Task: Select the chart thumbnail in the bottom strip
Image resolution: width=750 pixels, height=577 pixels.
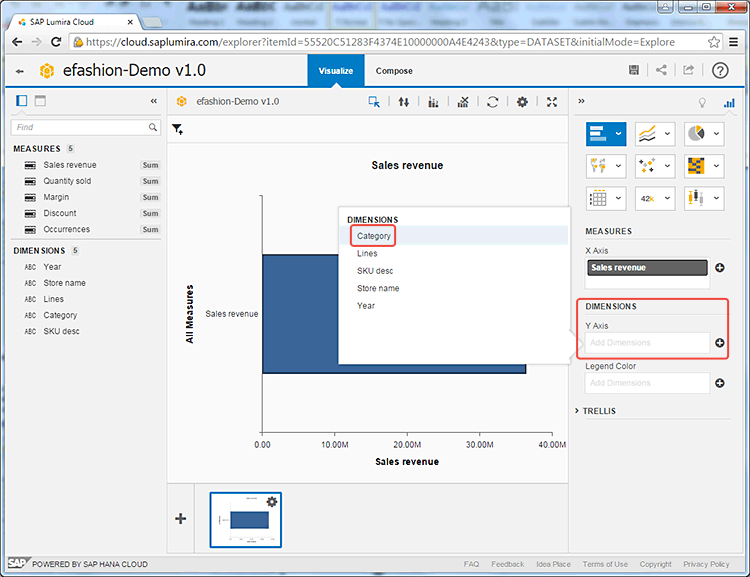Action: point(245,519)
